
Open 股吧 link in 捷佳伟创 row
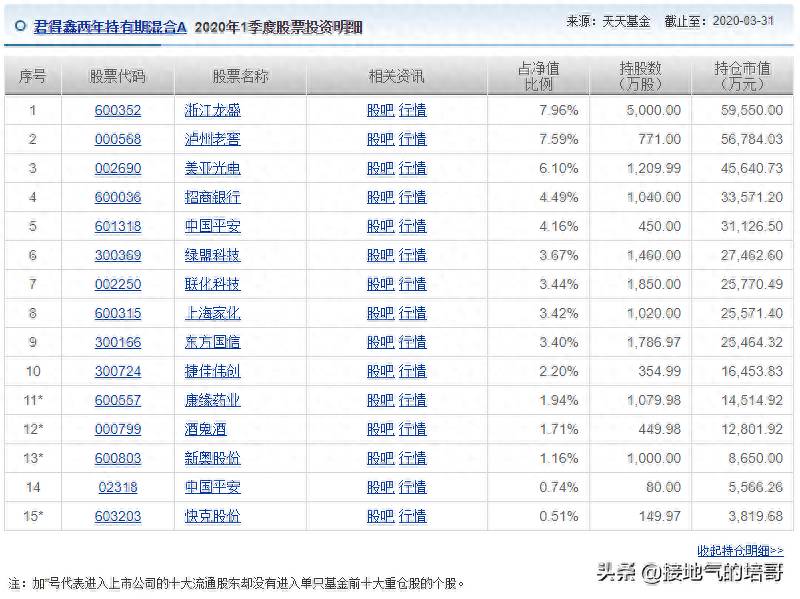point(381,371)
